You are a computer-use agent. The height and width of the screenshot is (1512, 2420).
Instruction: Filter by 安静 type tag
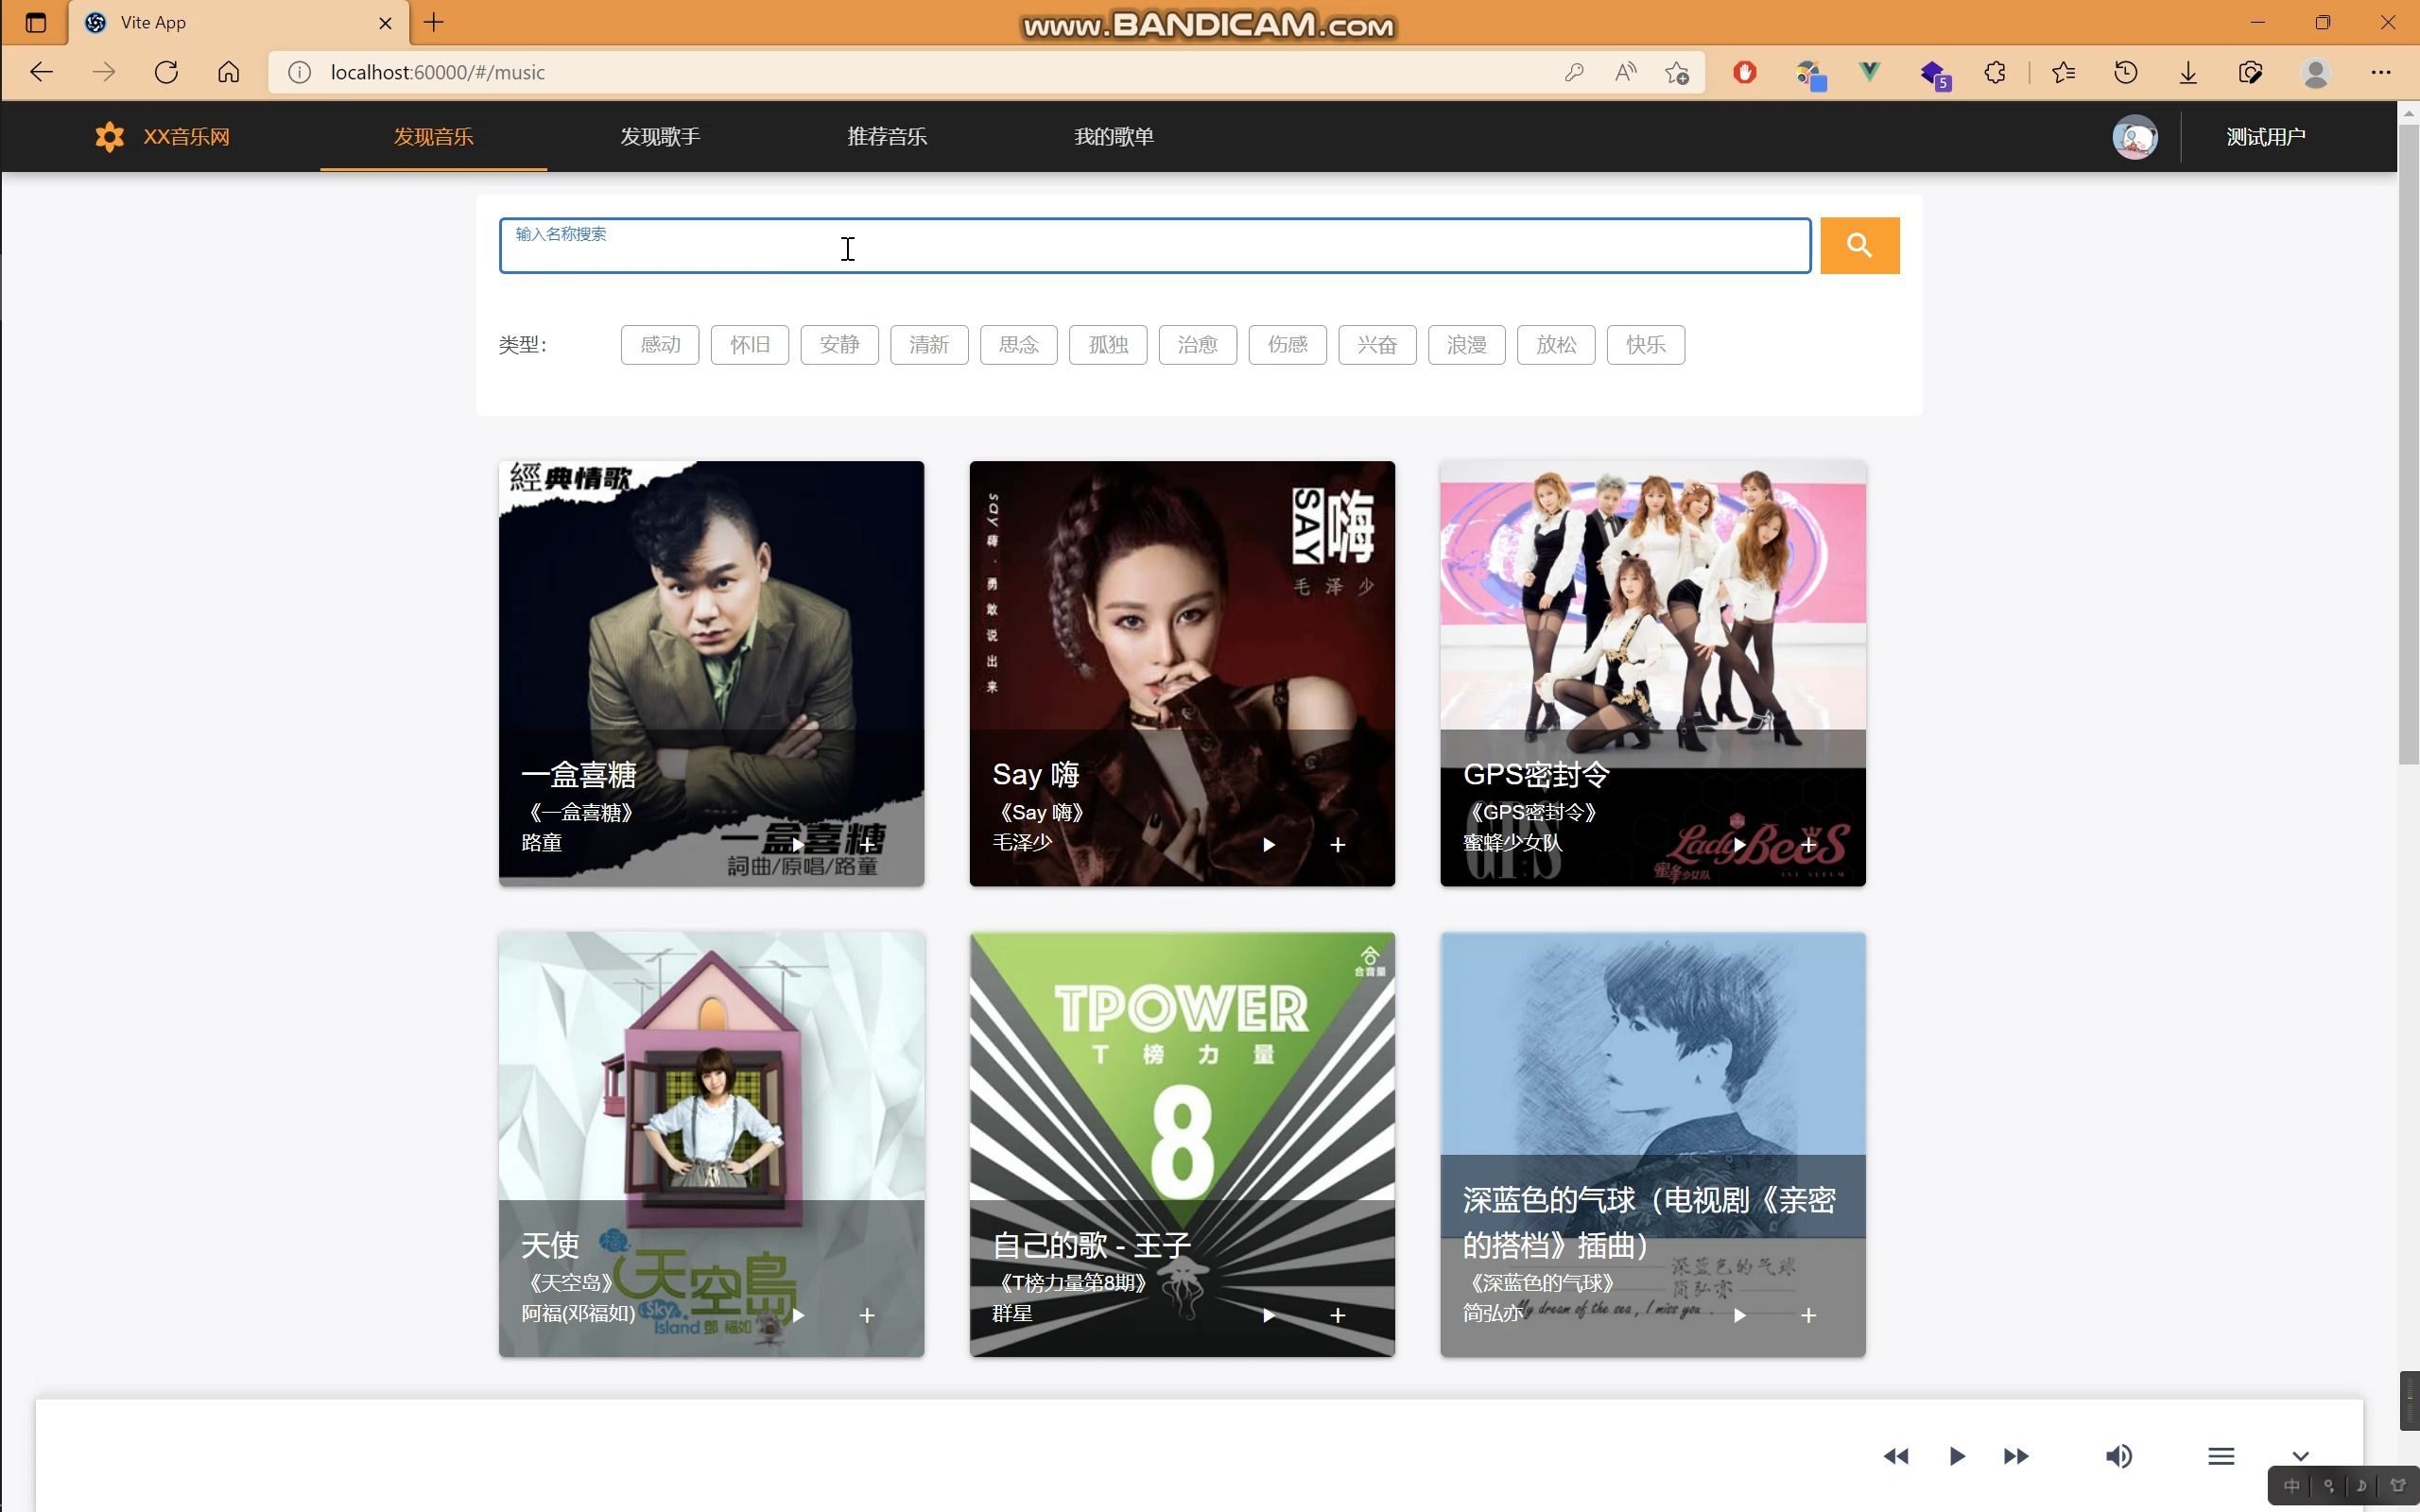839,345
